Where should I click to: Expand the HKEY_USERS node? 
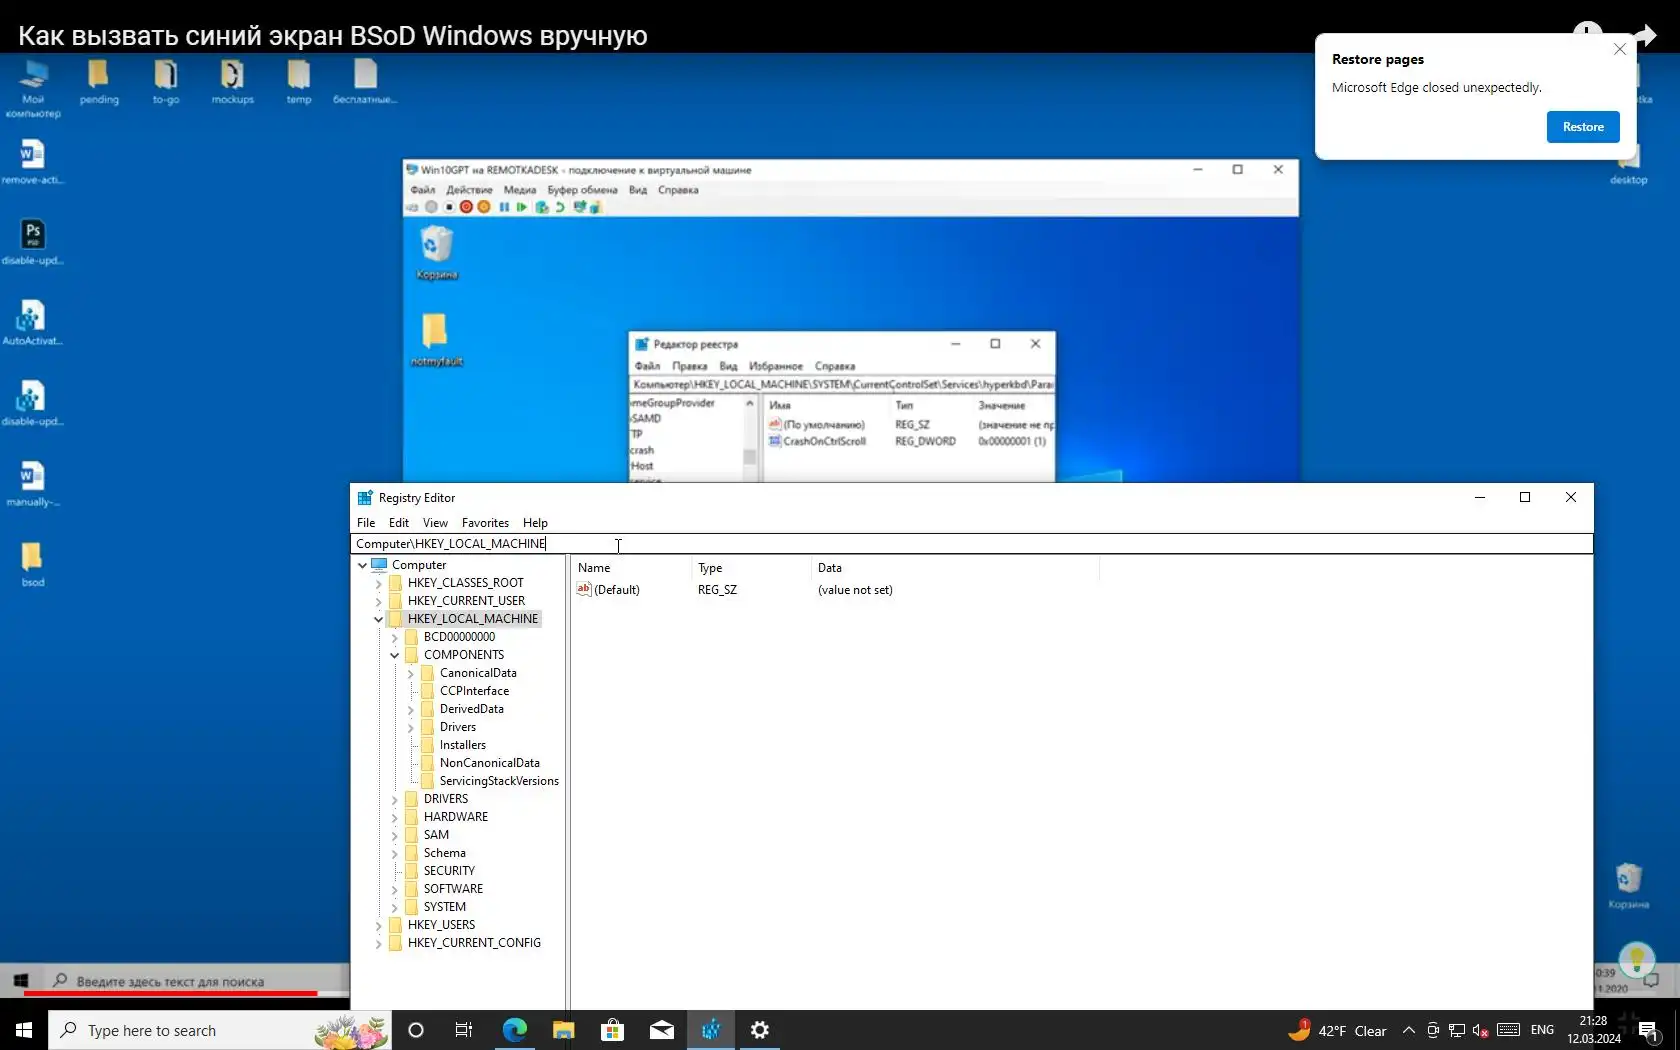[x=378, y=925]
